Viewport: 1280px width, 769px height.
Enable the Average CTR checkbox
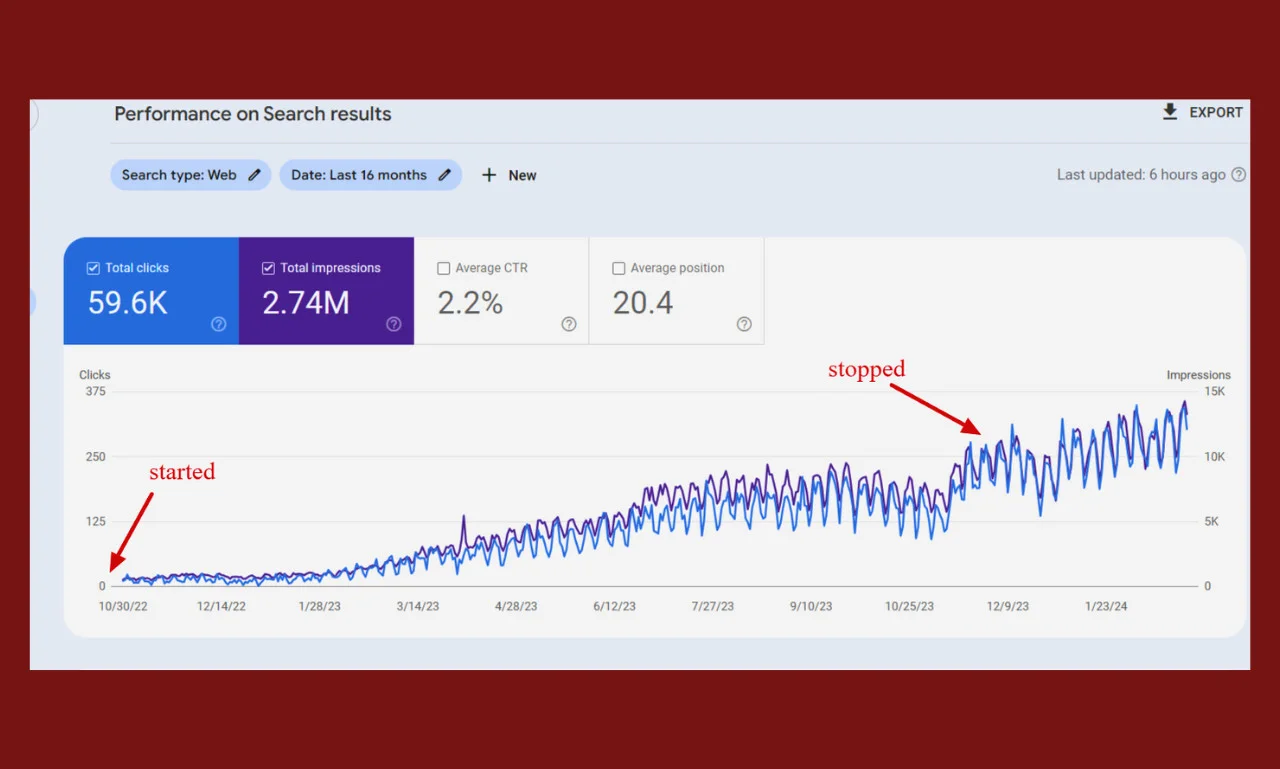point(443,268)
